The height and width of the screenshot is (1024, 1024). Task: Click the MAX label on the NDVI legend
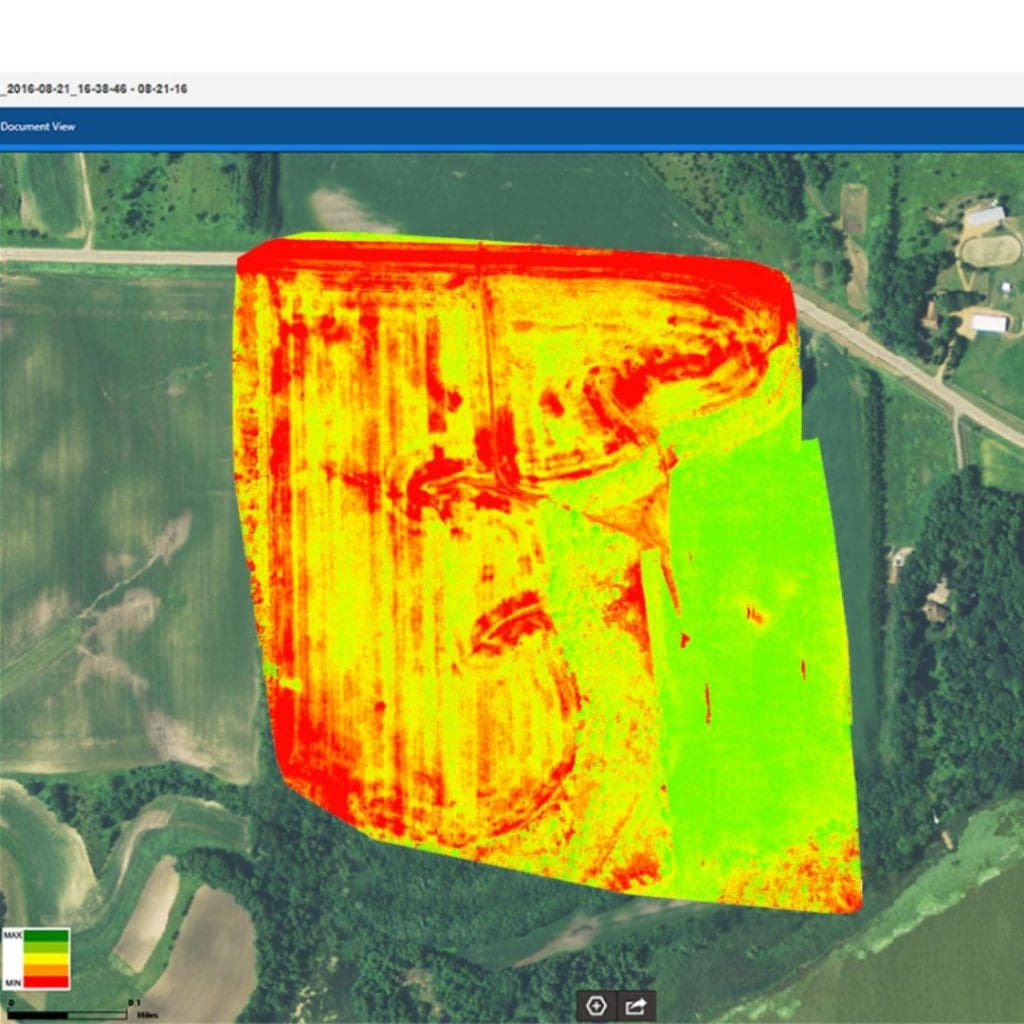click(x=14, y=935)
